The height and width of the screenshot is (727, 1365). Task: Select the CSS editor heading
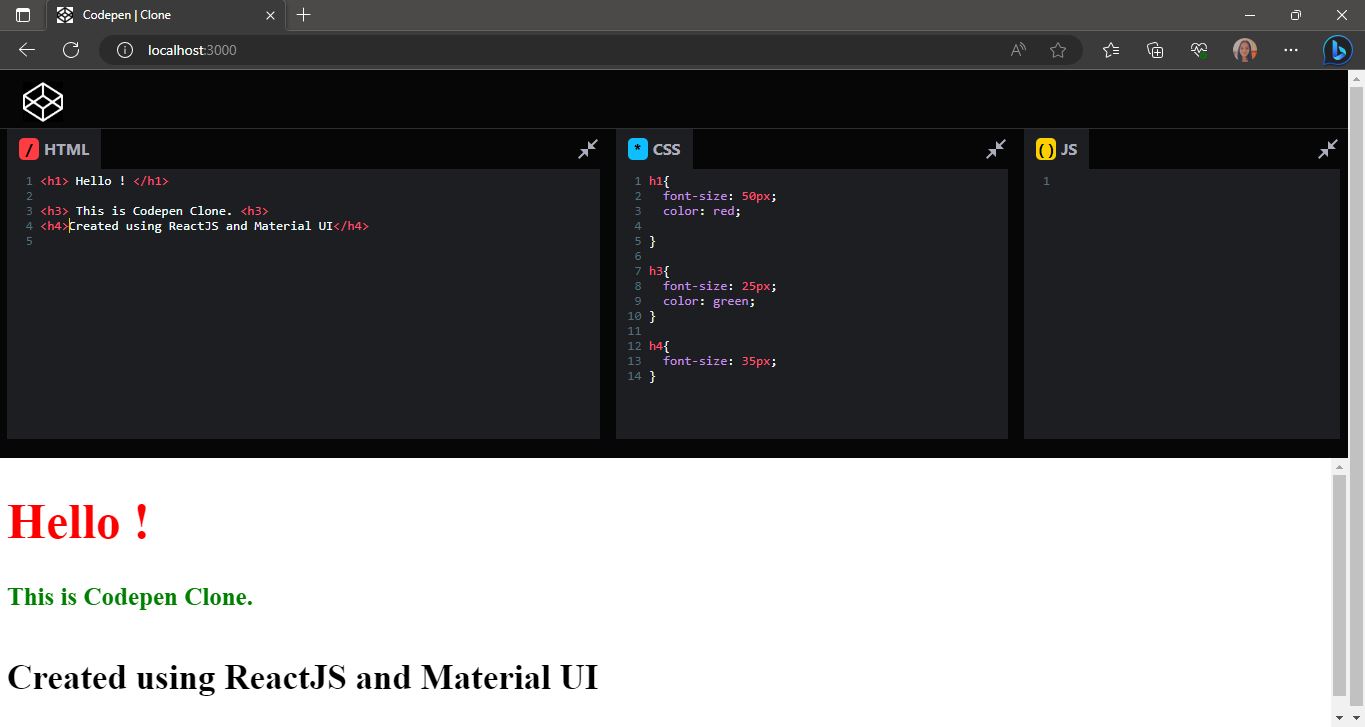pyautogui.click(x=666, y=149)
